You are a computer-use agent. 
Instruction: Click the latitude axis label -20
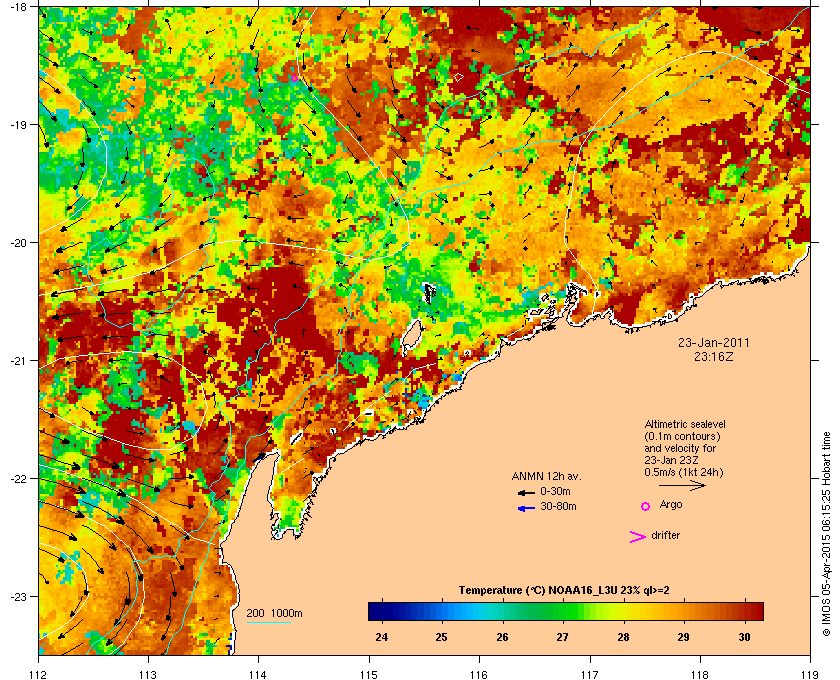coord(18,243)
